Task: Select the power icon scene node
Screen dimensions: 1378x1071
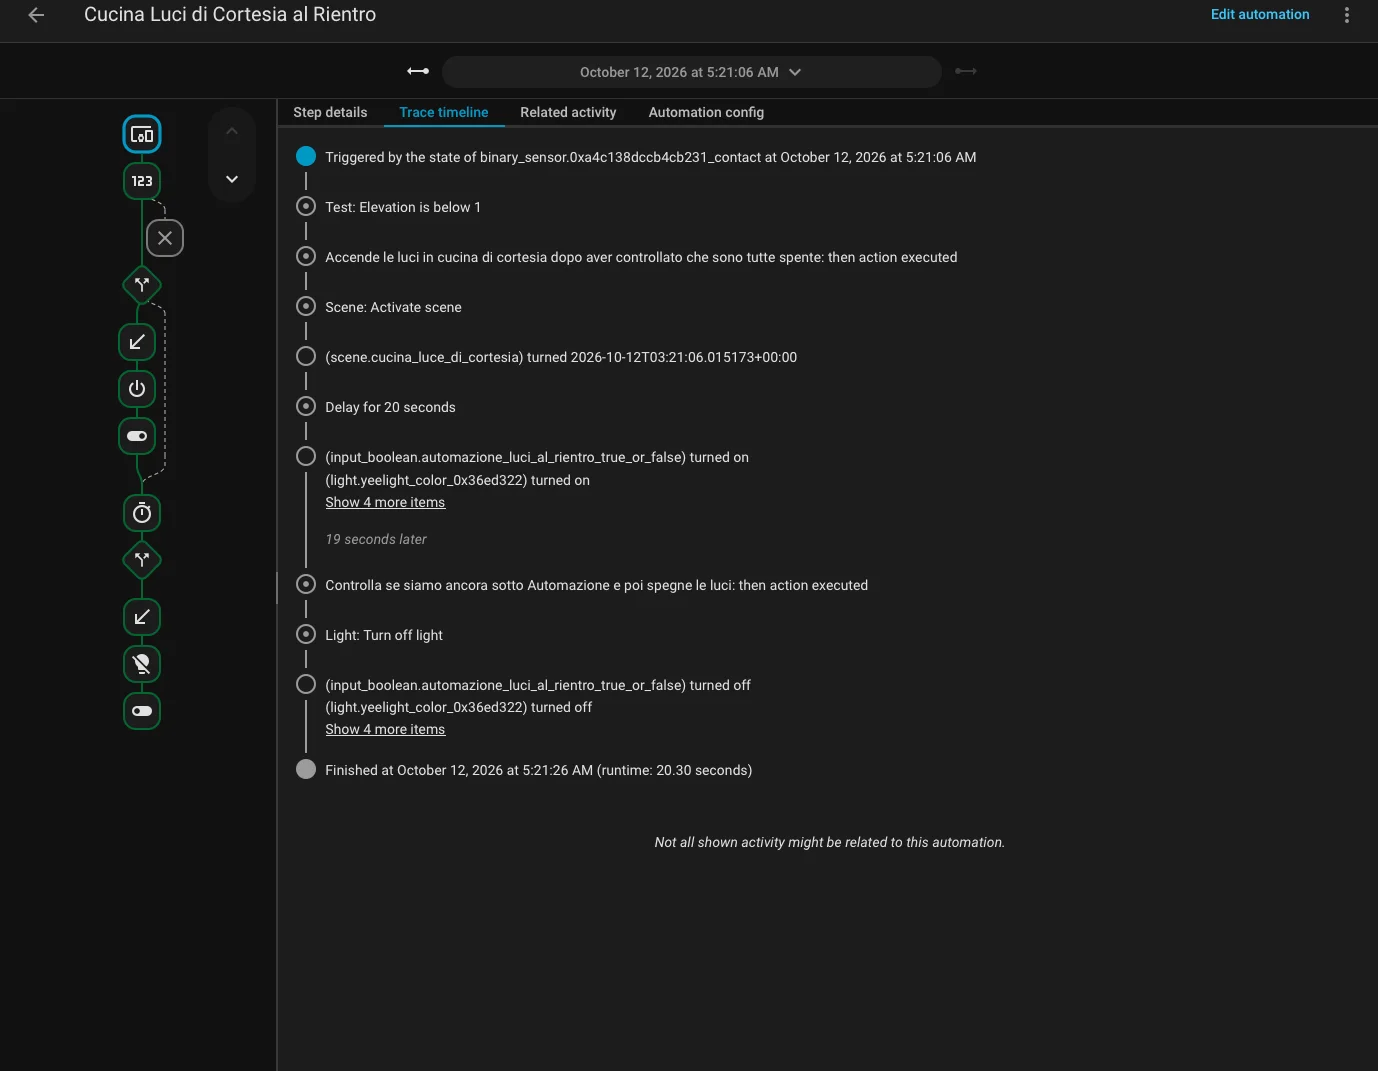Action: click(137, 389)
